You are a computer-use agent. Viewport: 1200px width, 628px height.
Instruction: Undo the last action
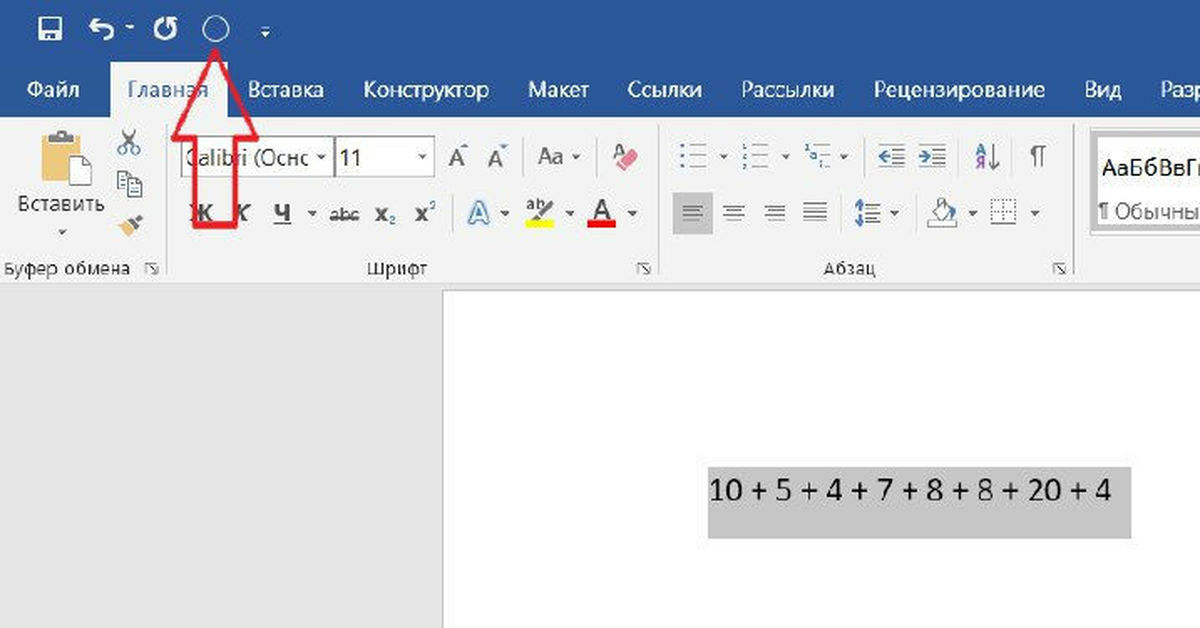pos(102,30)
